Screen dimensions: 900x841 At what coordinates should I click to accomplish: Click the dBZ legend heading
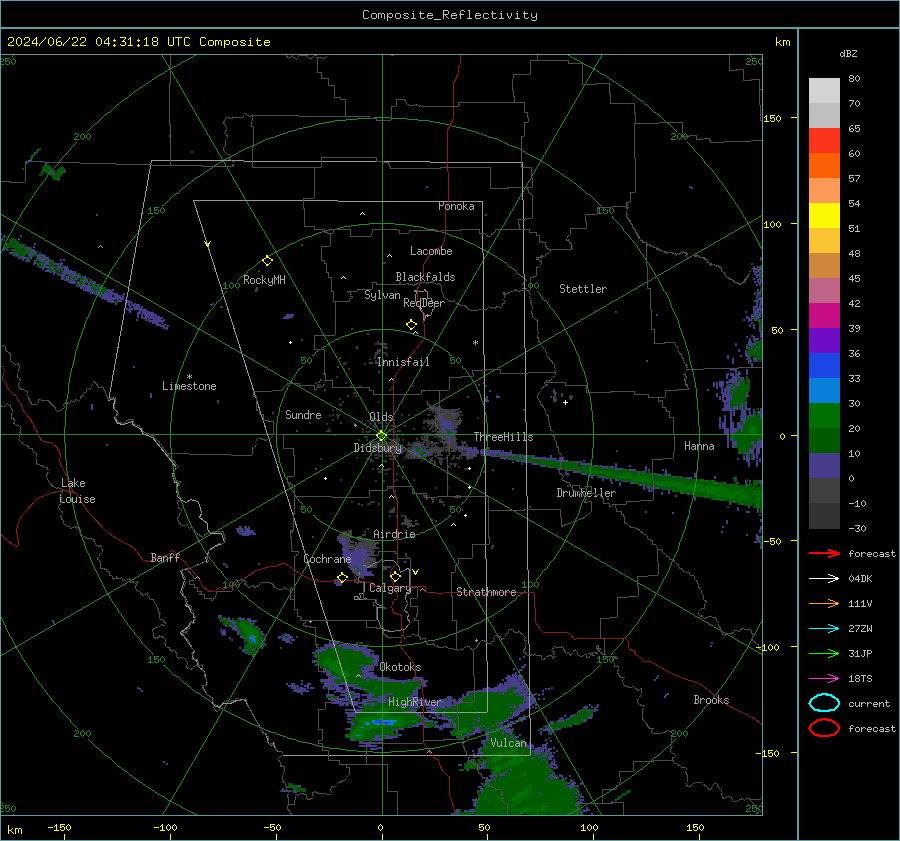848,54
